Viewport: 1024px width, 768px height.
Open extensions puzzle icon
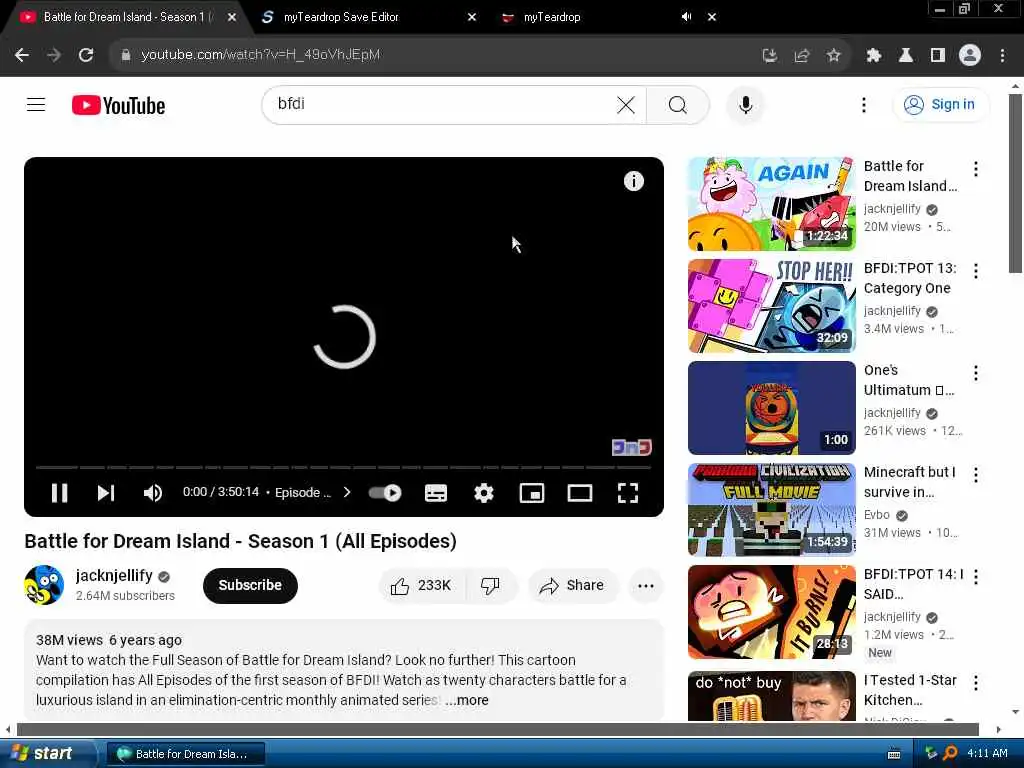click(873, 56)
